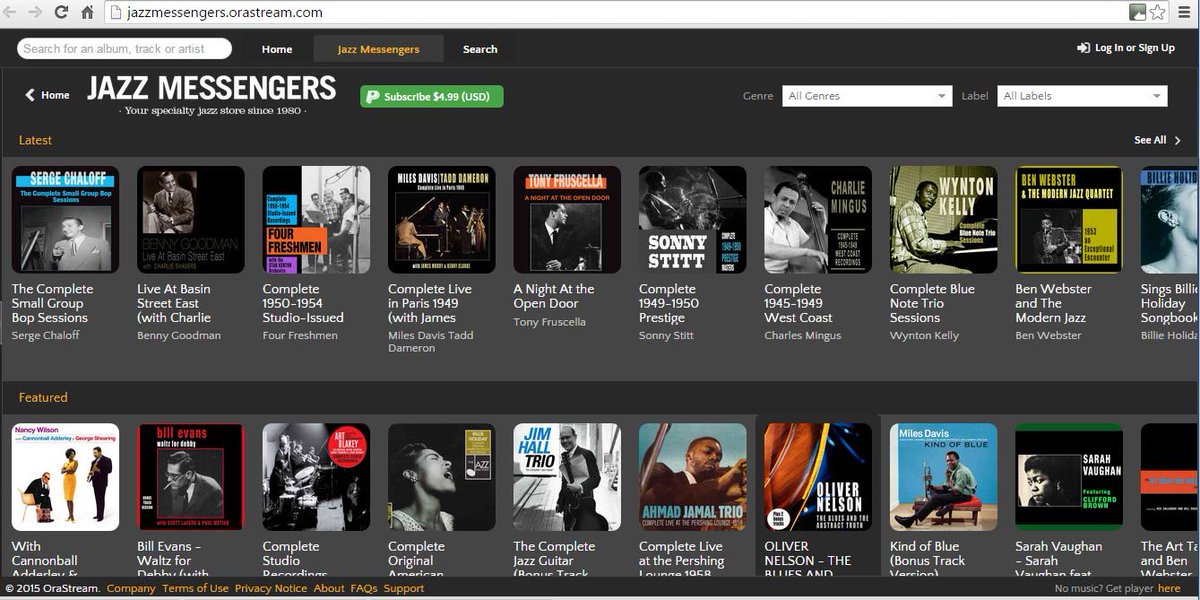1200x600 pixels.
Task: Select the Jazz Messengers tab
Action: [378, 49]
